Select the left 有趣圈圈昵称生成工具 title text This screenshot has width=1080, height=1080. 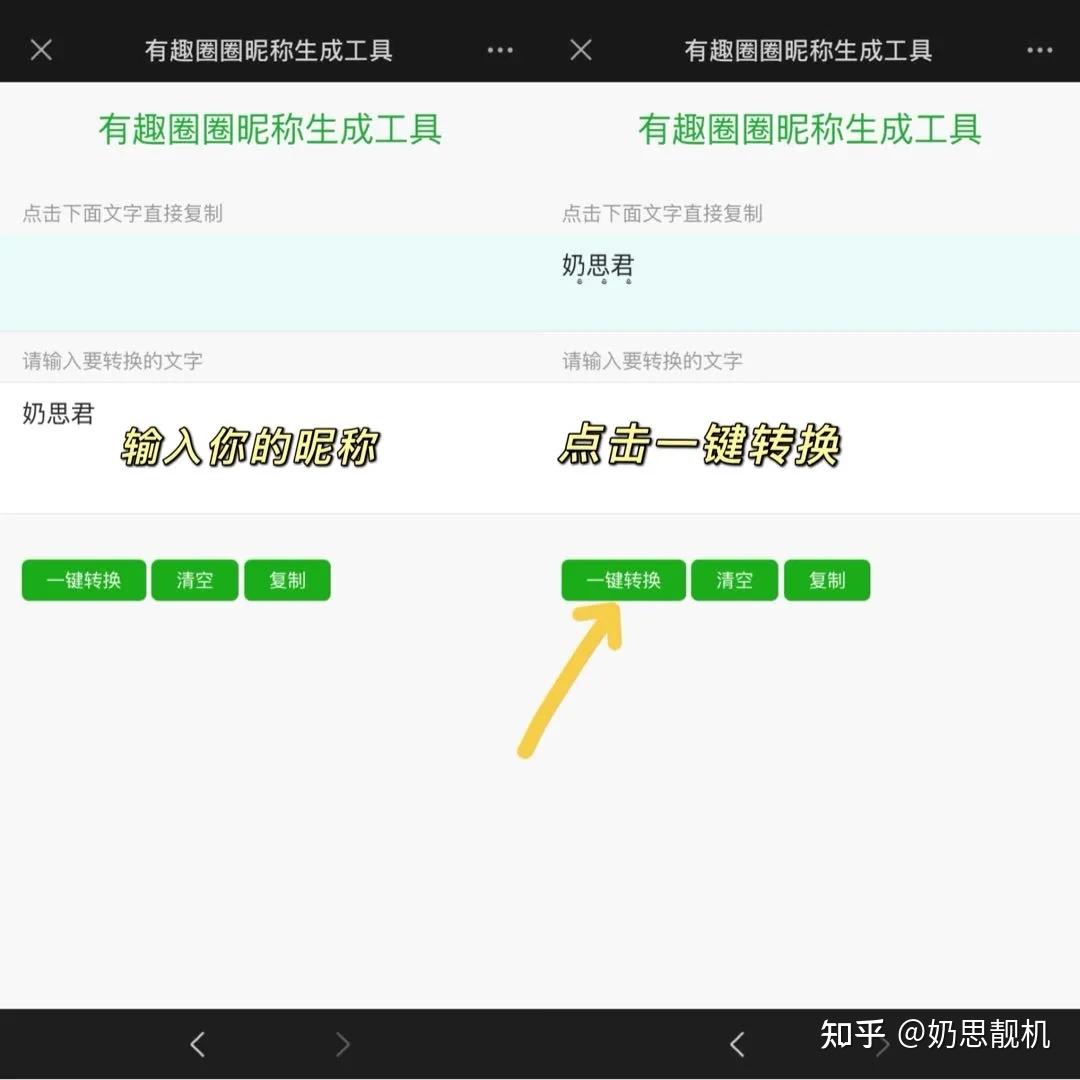pyautogui.click(x=270, y=129)
